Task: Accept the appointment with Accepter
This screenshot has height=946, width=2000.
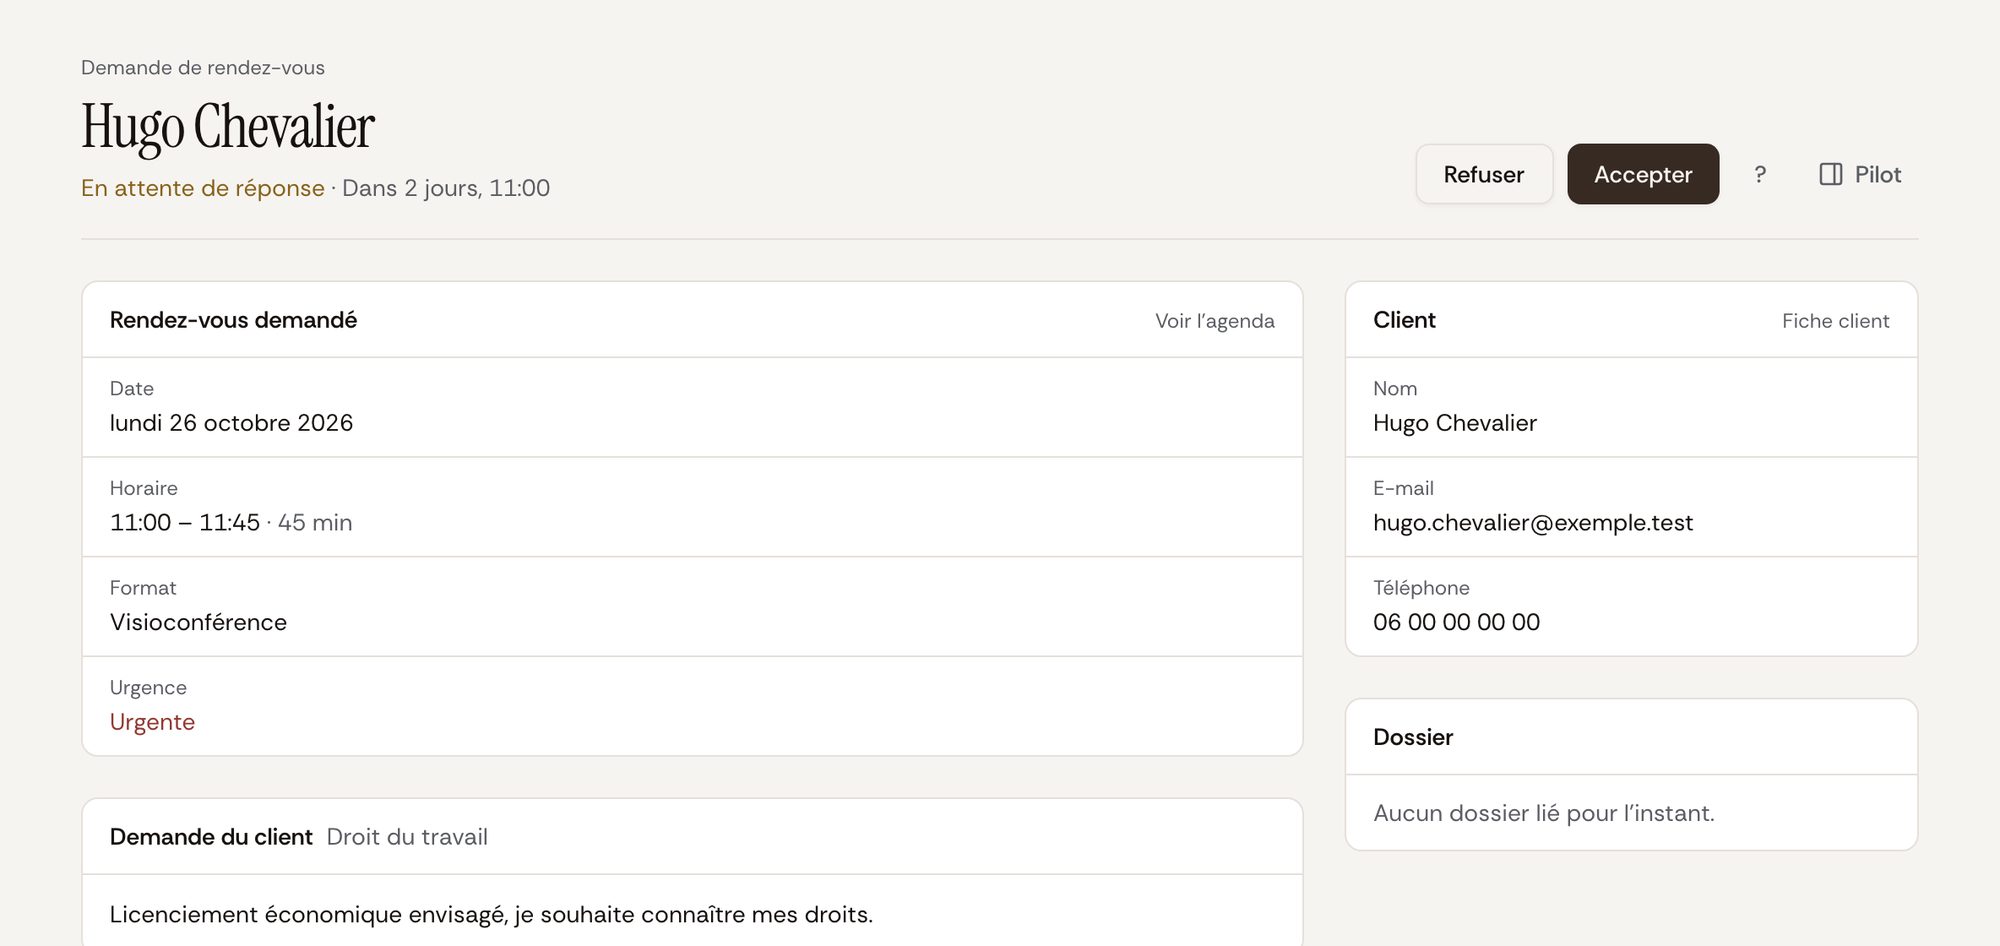Action: (1643, 174)
